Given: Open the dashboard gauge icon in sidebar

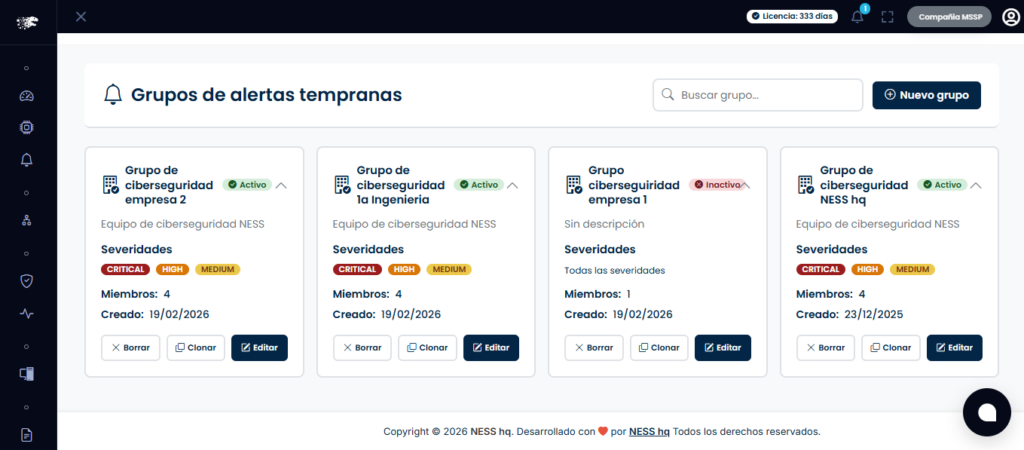Looking at the screenshot, I should [x=27, y=96].
